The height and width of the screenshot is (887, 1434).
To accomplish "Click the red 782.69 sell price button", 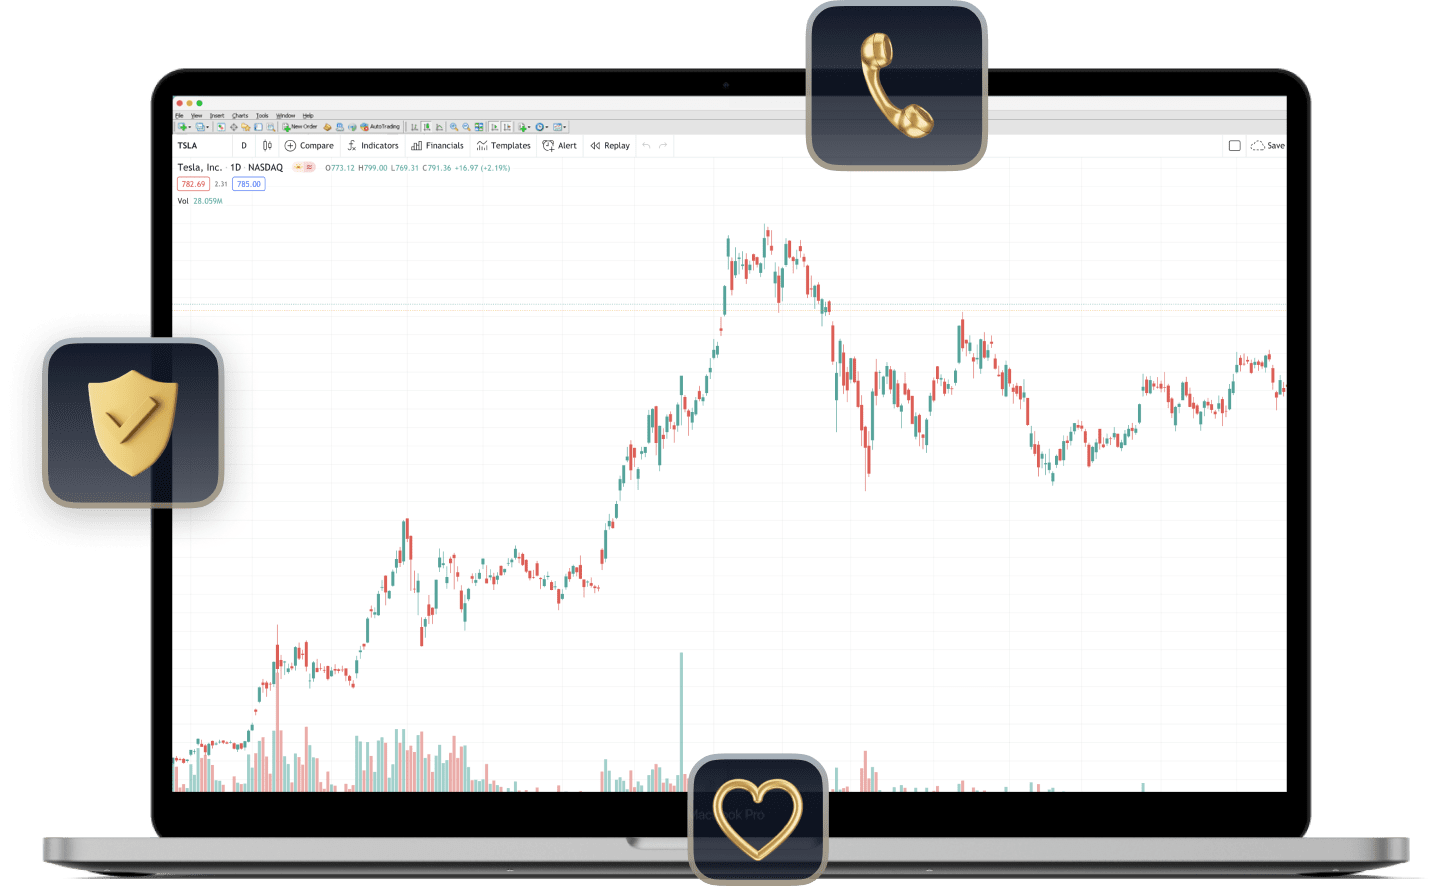I will 193,184.
